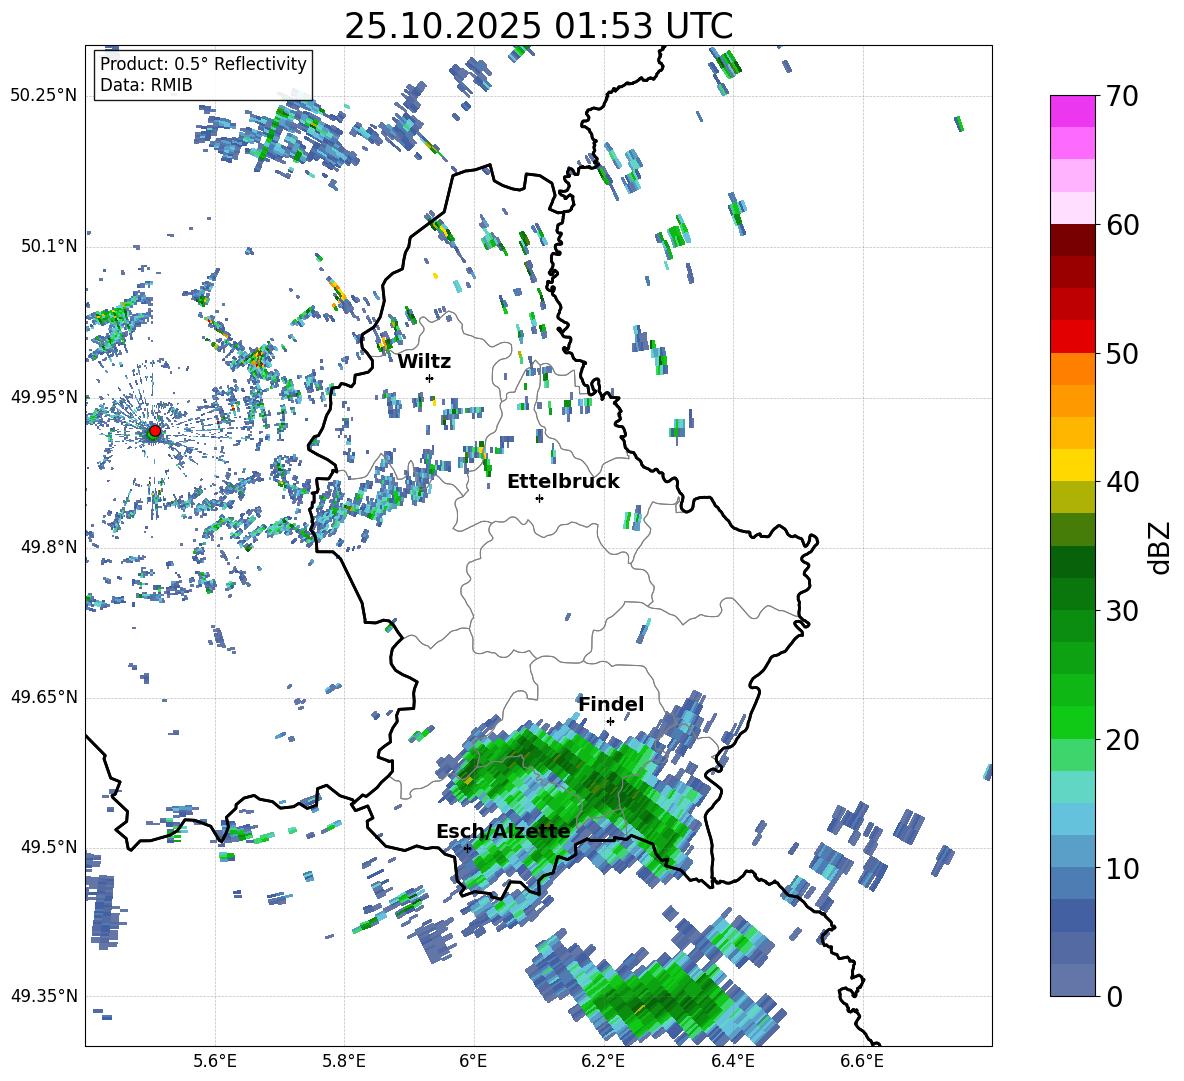Click the Product: 0.5° Reflectivity text
The image size is (1184, 1081).
point(203,64)
